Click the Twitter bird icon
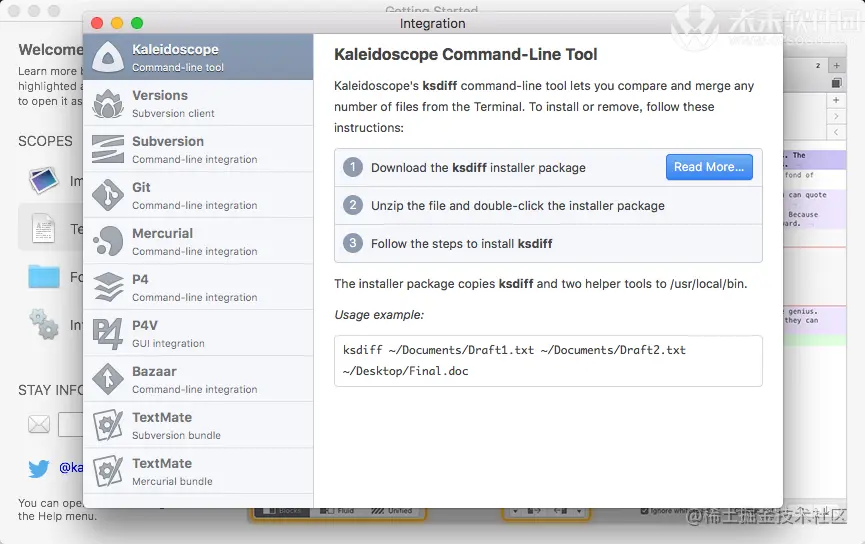 tap(39, 468)
